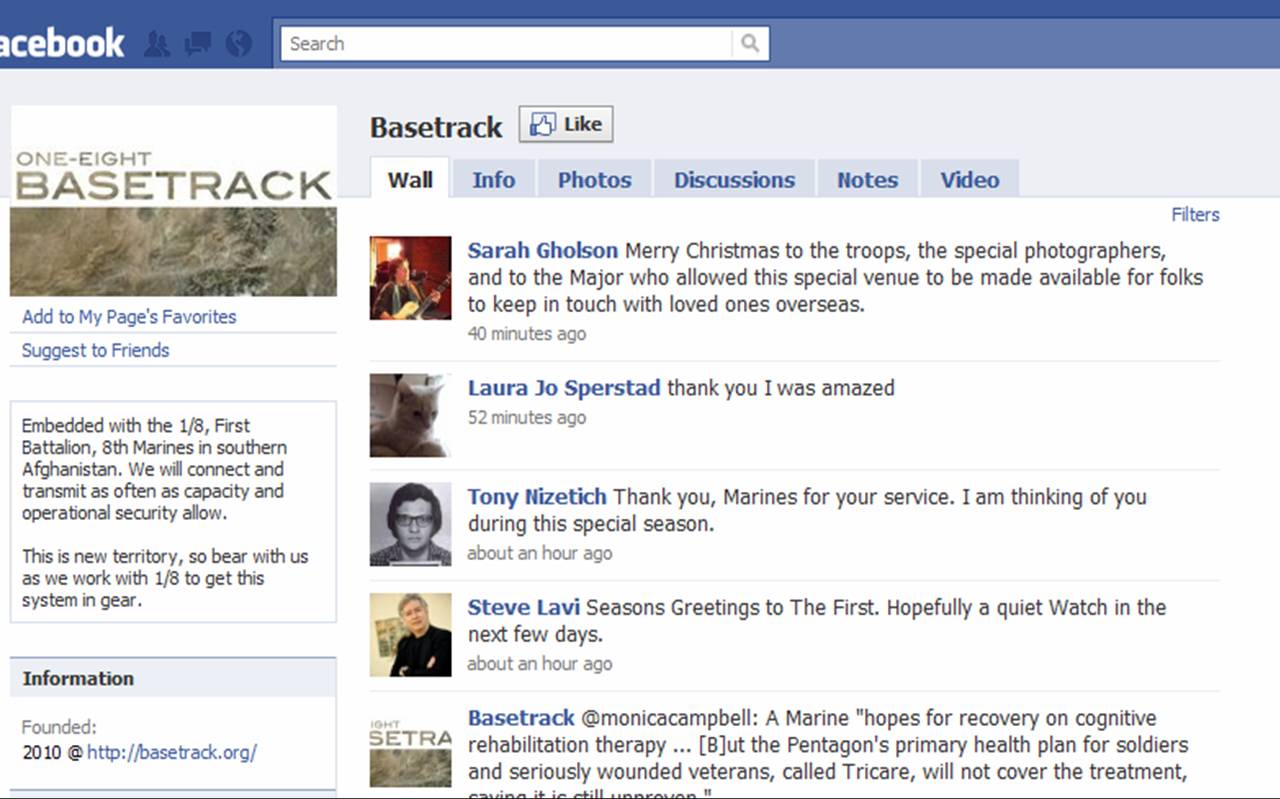Open the Video tab
The height and width of the screenshot is (799, 1280).
[x=969, y=180]
